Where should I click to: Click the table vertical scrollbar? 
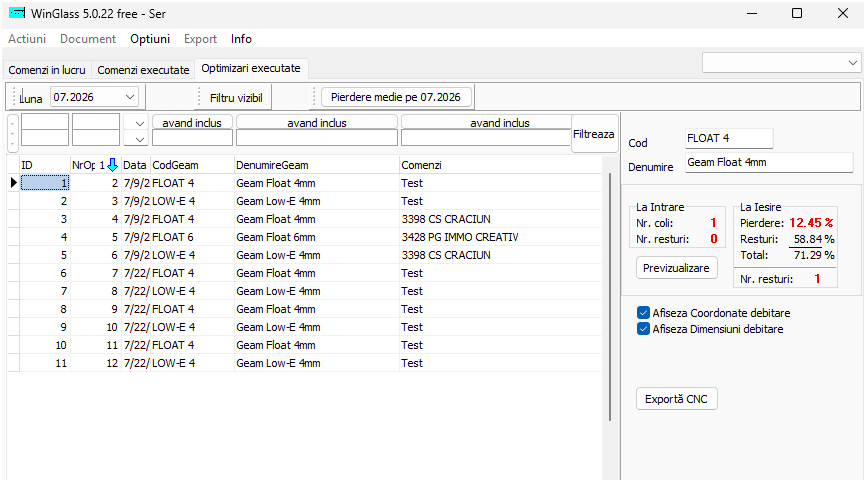tap(610, 297)
